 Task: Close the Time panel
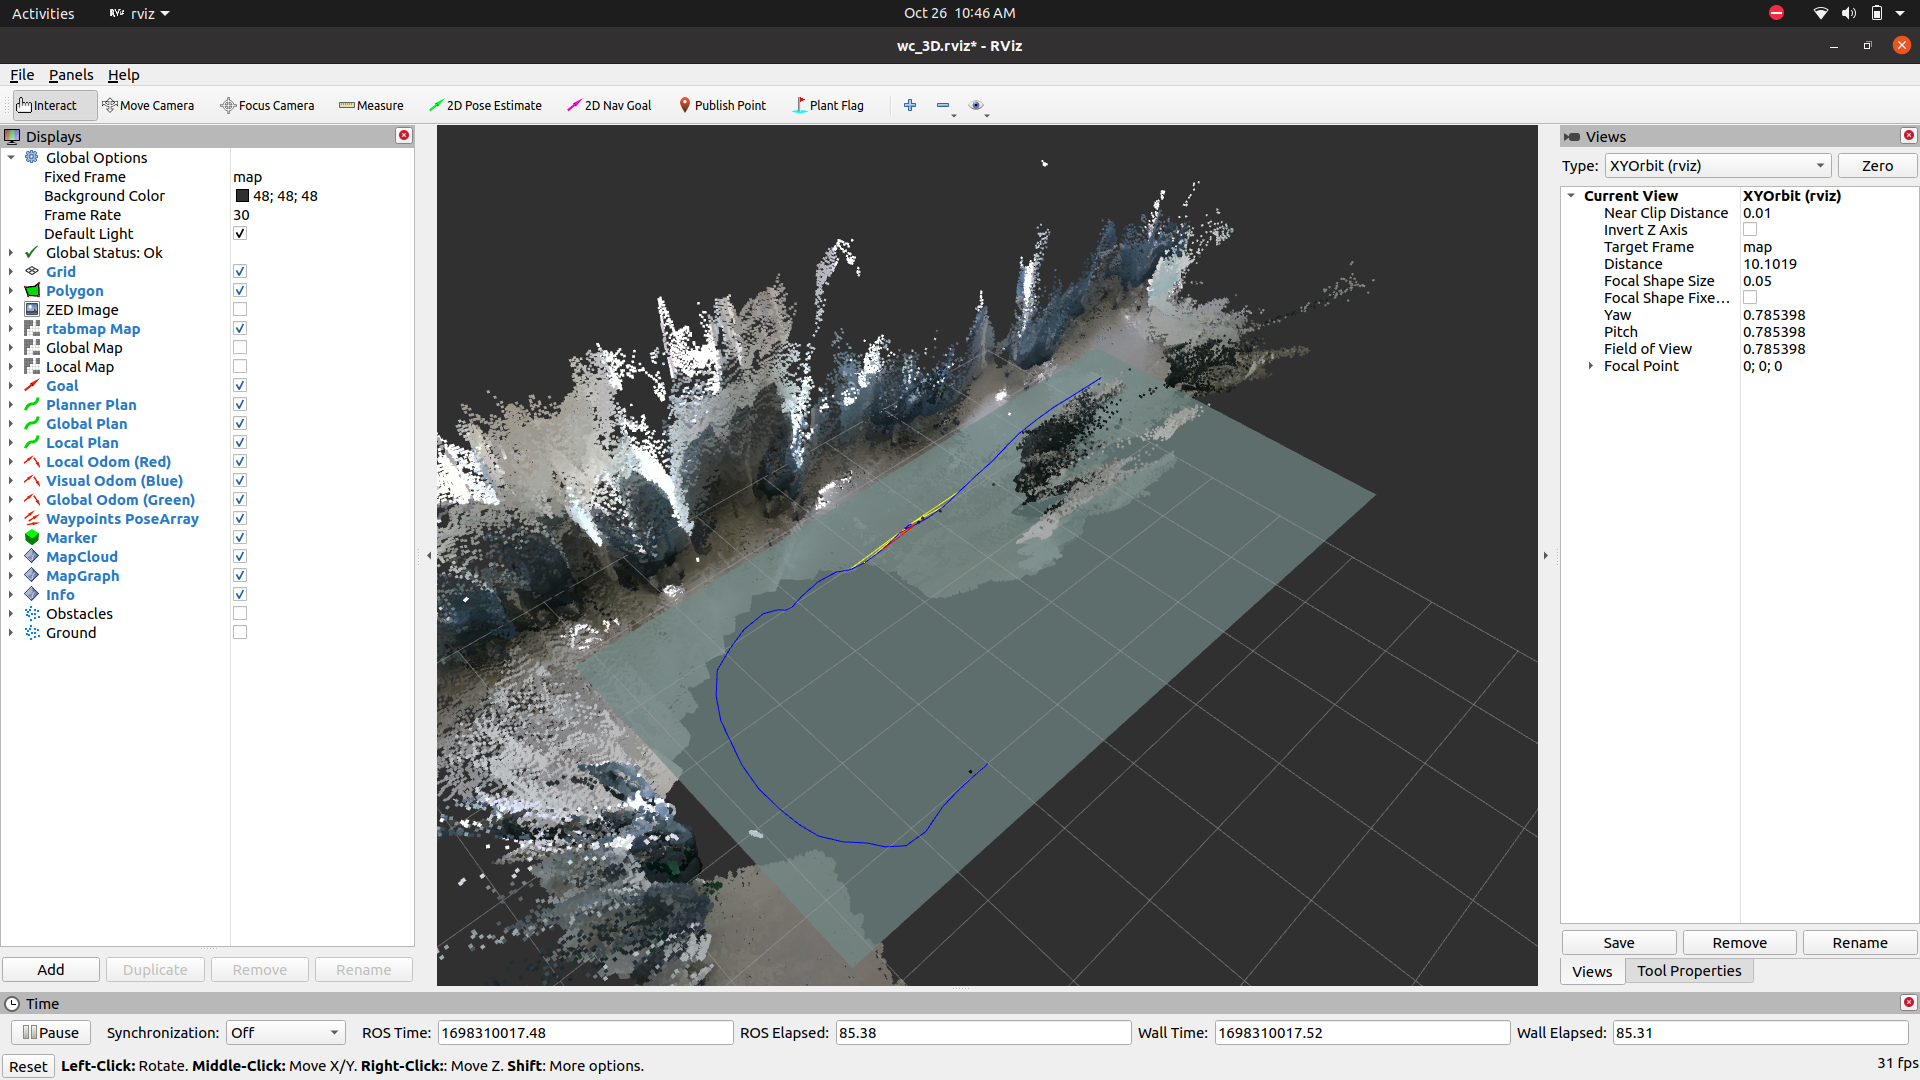click(1908, 1002)
